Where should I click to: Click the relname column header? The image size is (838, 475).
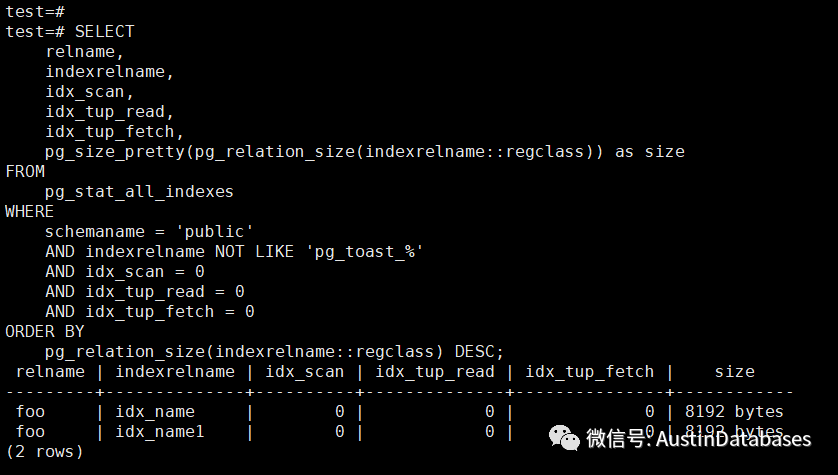(x=50, y=371)
